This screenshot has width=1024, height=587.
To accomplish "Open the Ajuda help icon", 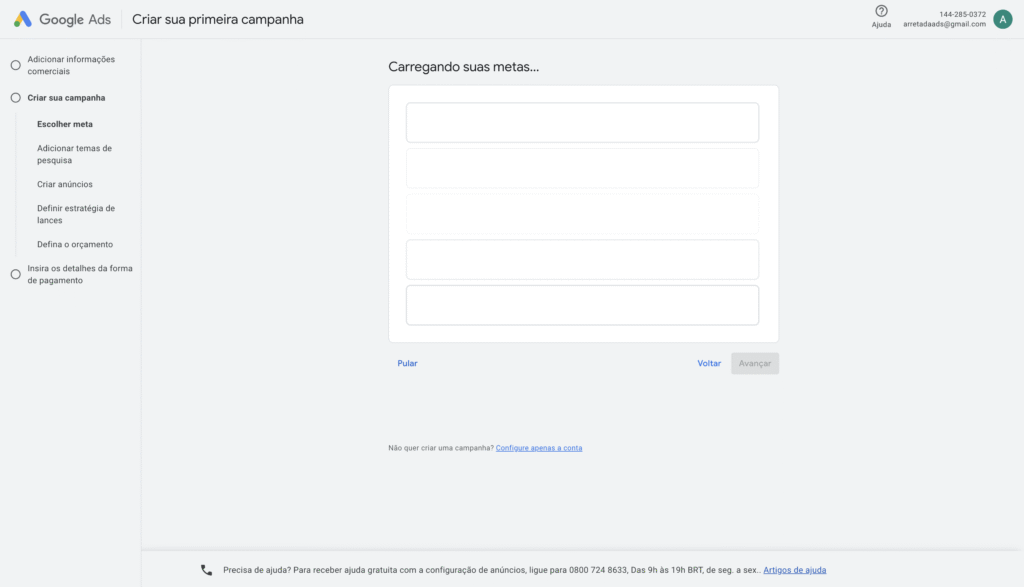I will click(881, 11).
